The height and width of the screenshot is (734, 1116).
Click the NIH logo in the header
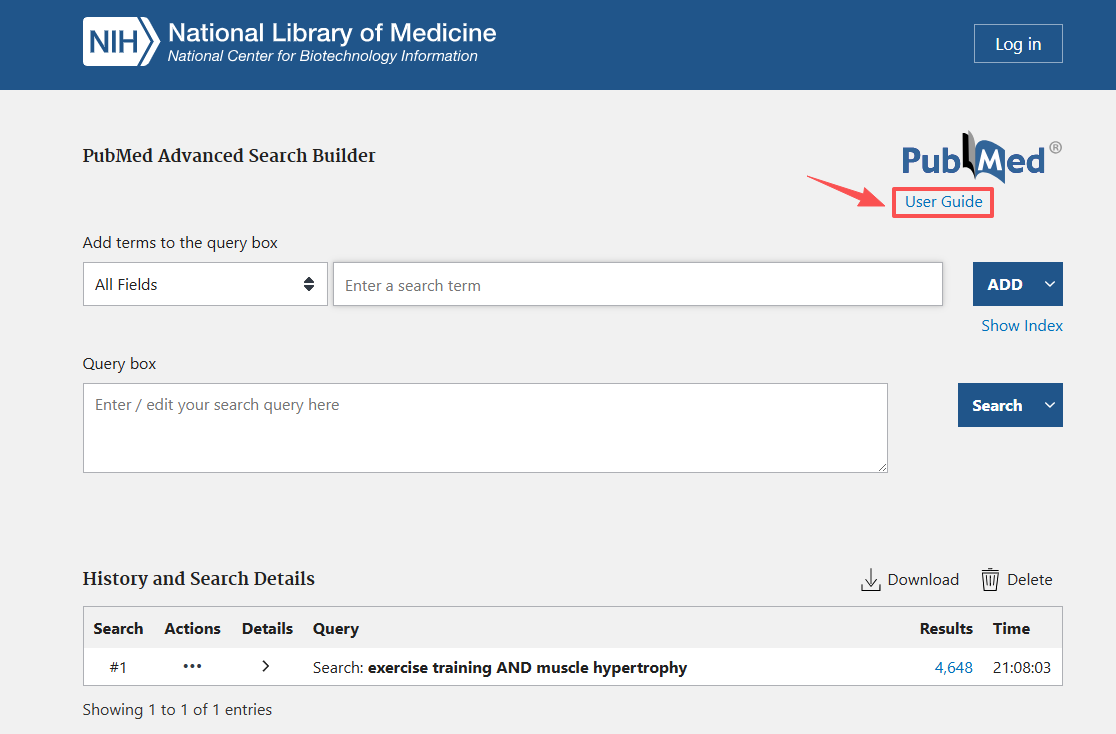(120, 44)
